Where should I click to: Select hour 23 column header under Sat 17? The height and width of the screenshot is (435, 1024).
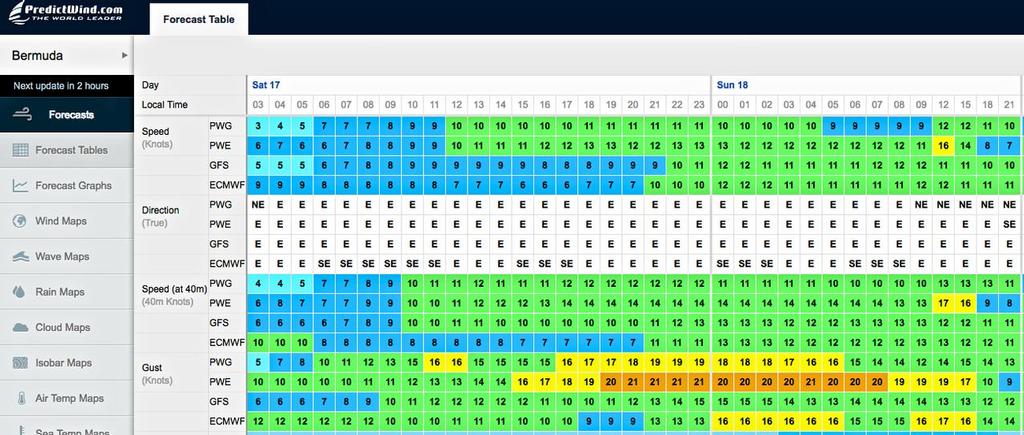pos(699,105)
